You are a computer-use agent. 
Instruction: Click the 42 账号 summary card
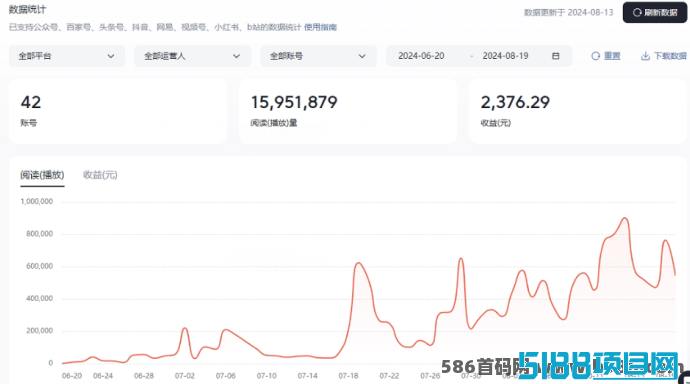pos(118,111)
